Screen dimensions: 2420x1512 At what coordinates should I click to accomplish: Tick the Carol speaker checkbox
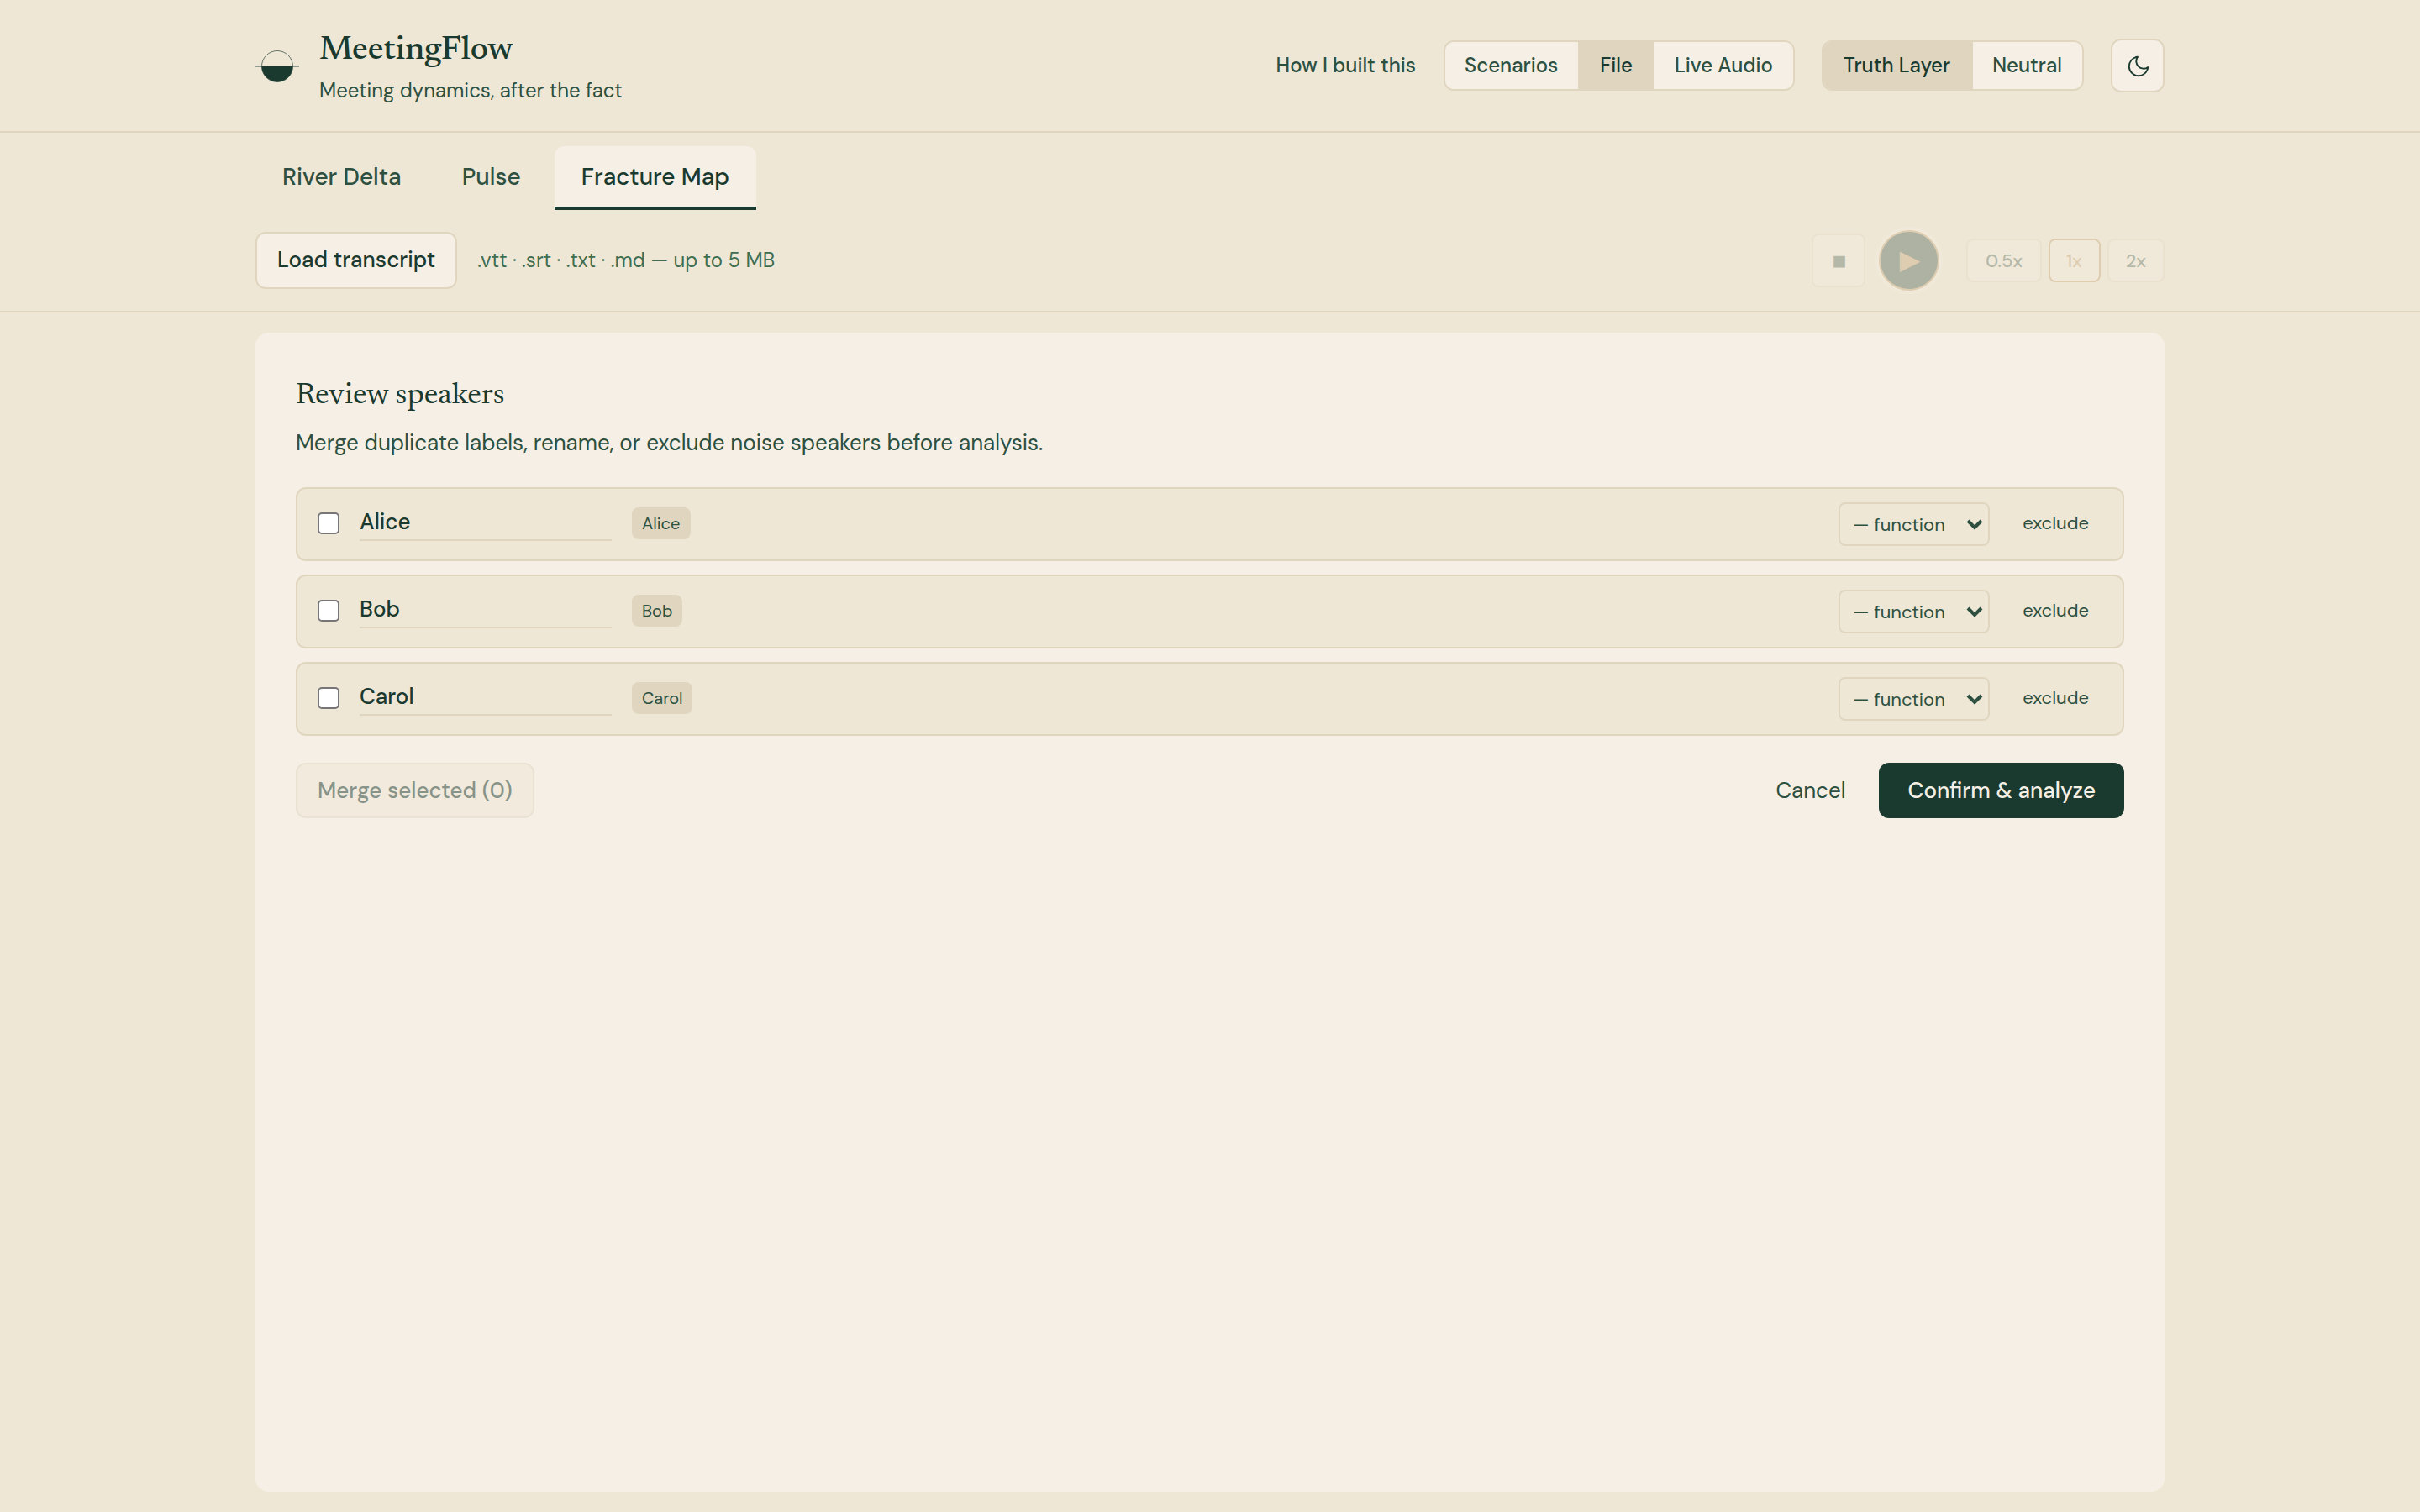[x=328, y=698]
